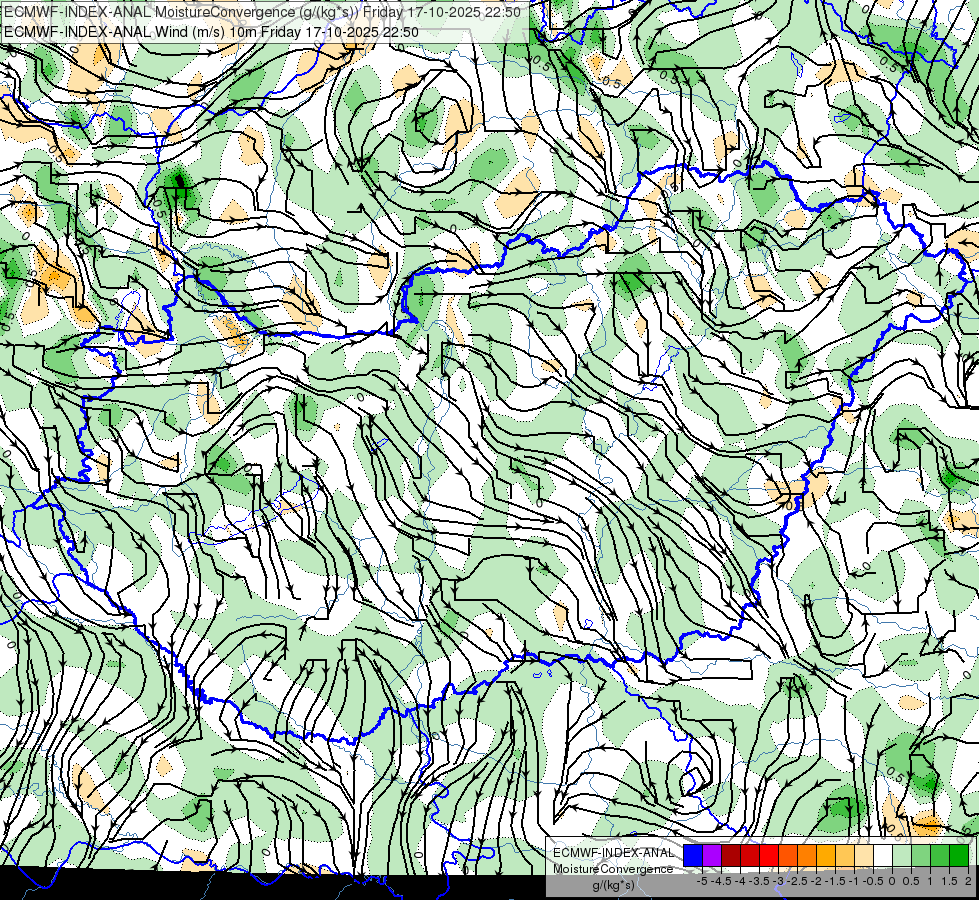
Task: Select the light orange swatch between -1.5 and -1
Action: click(845, 855)
